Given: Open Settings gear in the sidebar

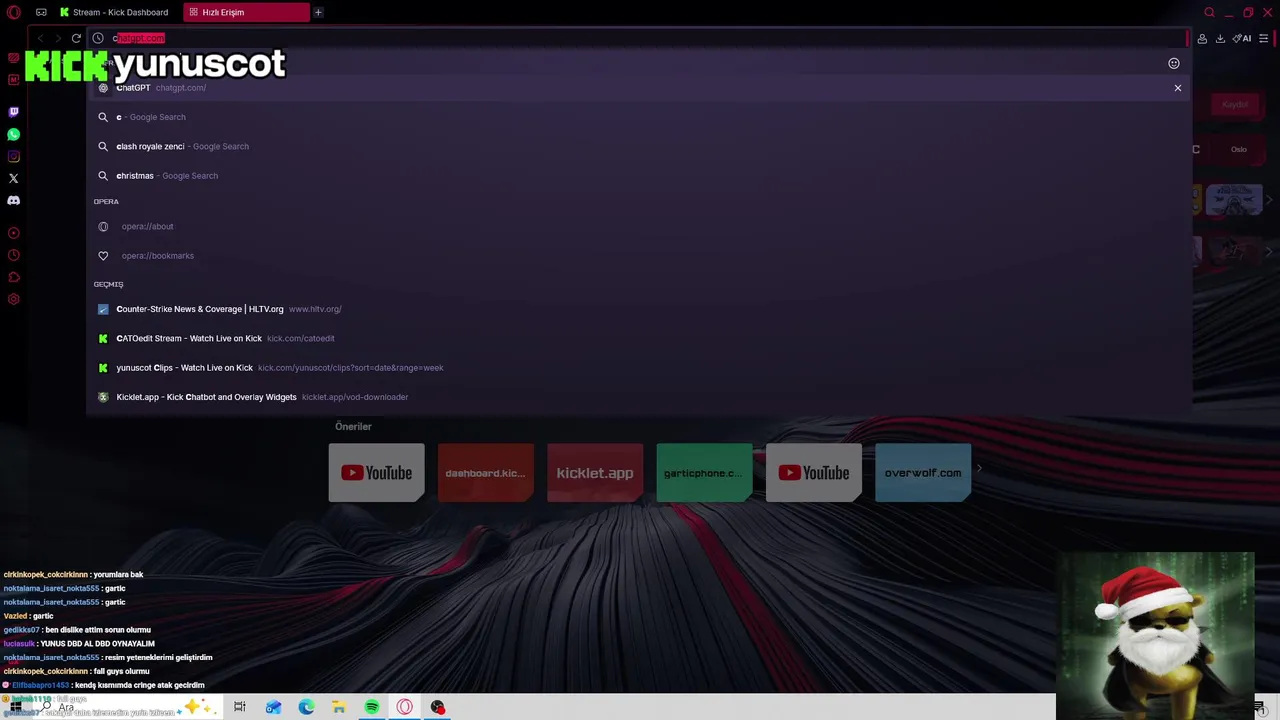Looking at the screenshot, I should pyautogui.click(x=13, y=299).
